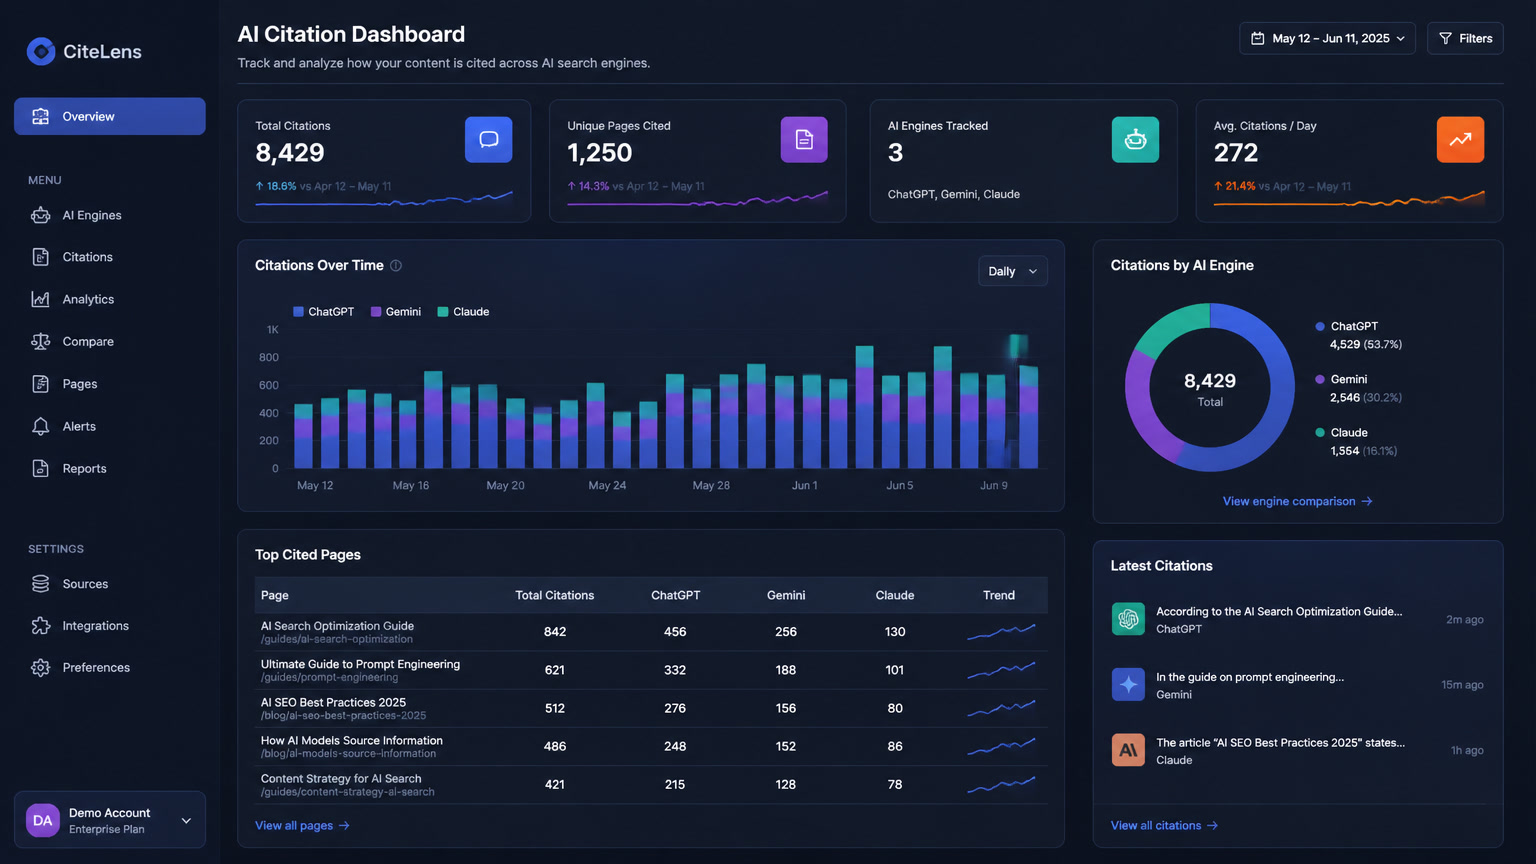The width and height of the screenshot is (1536, 864).
Task: Click the Claude entry in donut legend
Action: click(1355, 441)
